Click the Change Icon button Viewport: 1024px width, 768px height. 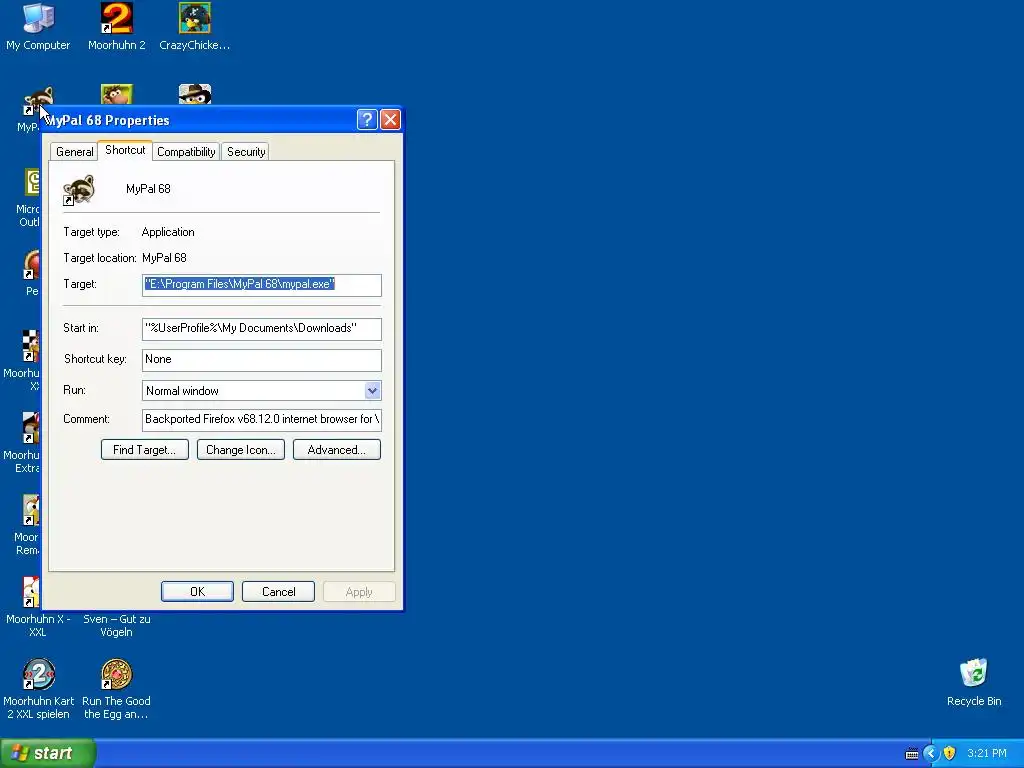[x=241, y=449]
